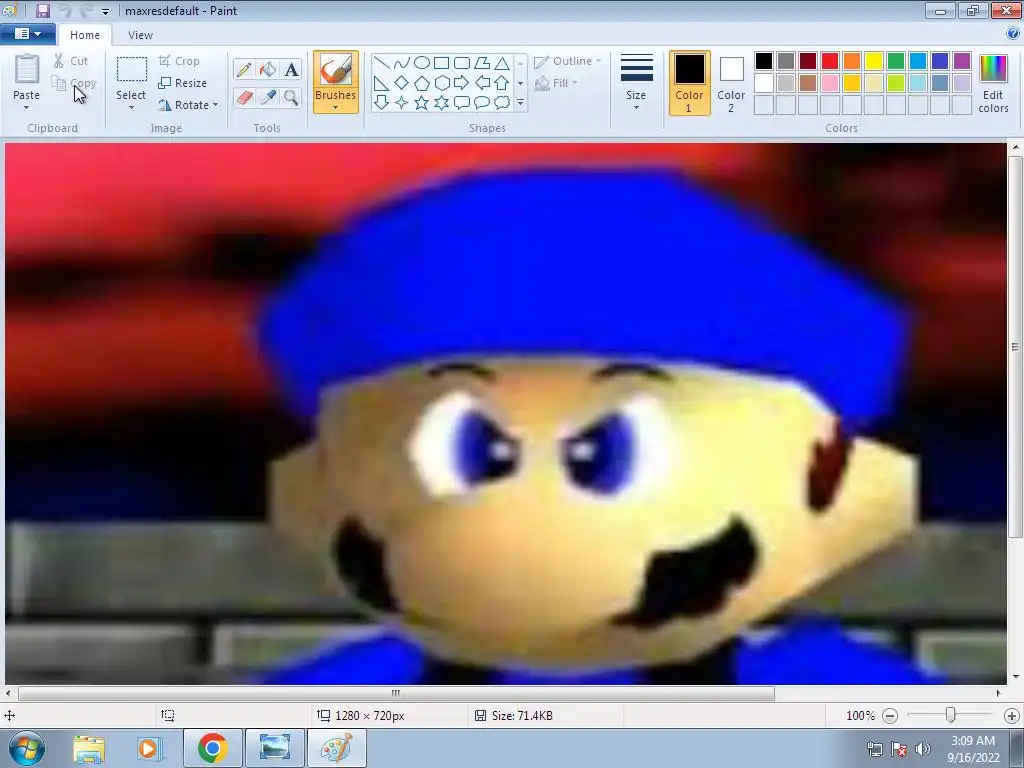Select the straight Line shape
This screenshot has width=1024, height=768.
[x=381, y=63]
